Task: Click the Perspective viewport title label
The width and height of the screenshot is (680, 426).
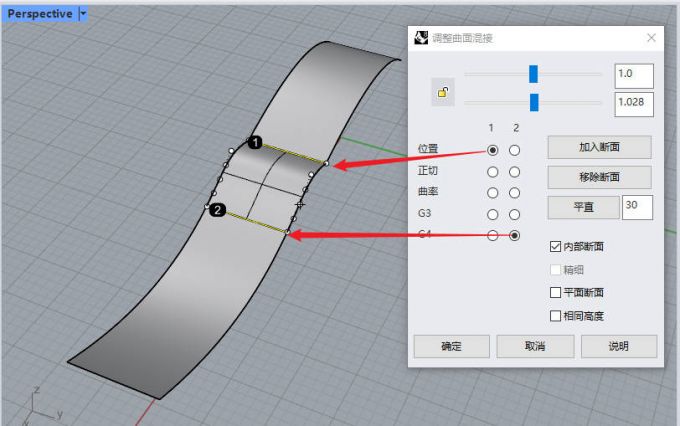Action: (40, 14)
